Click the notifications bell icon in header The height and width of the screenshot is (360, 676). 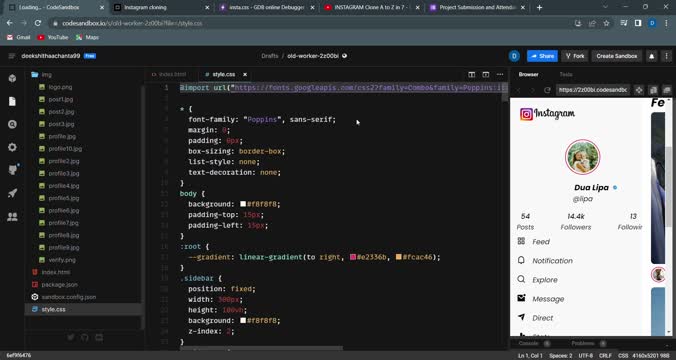(651, 56)
